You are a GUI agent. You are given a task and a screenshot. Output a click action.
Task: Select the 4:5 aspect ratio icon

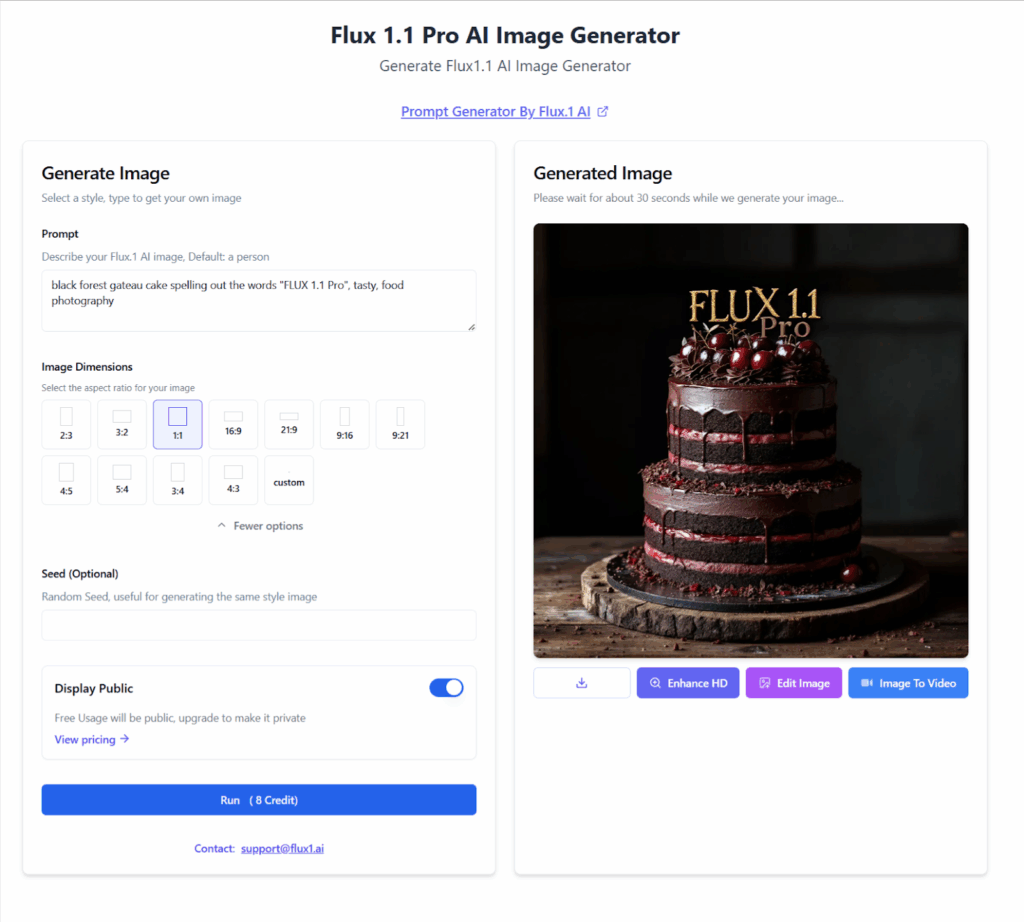[66, 480]
